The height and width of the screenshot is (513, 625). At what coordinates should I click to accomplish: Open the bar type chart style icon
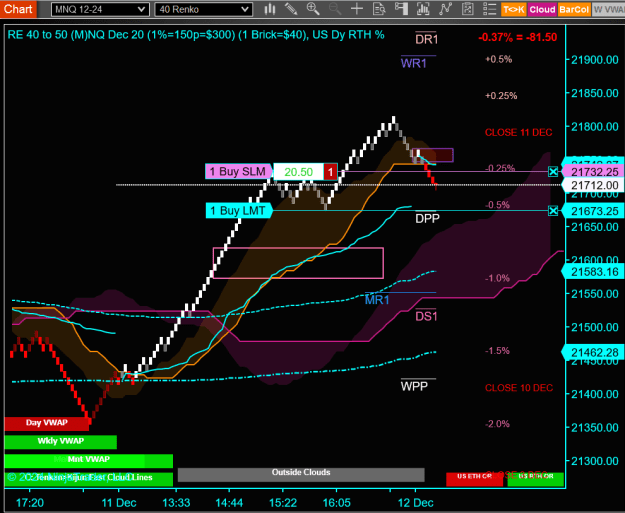click(270, 9)
